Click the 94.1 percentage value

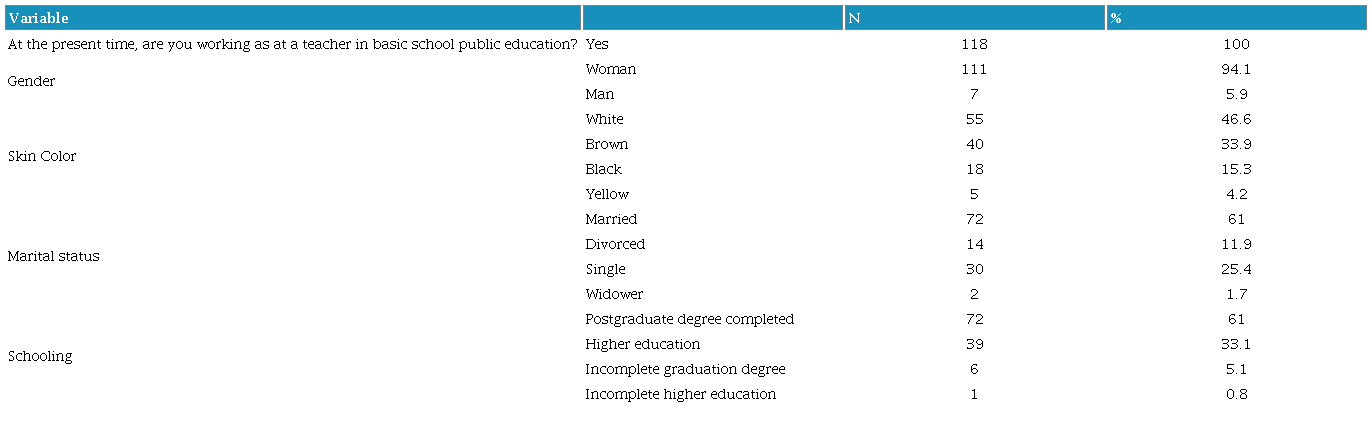coord(1236,70)
